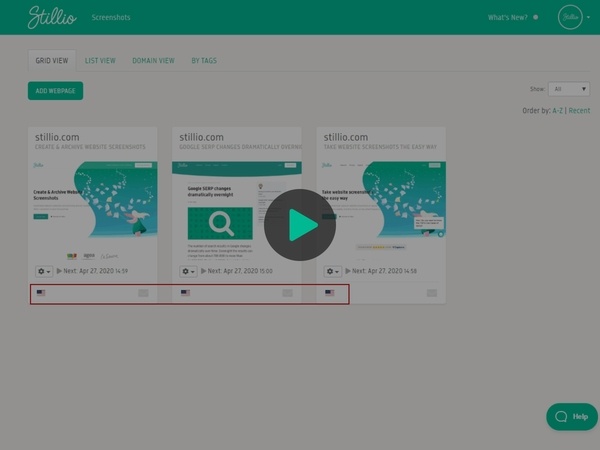
Task: Click 'Take Website Screenshots the Easy Way' subtitle
Action: (x=380, y=147)
